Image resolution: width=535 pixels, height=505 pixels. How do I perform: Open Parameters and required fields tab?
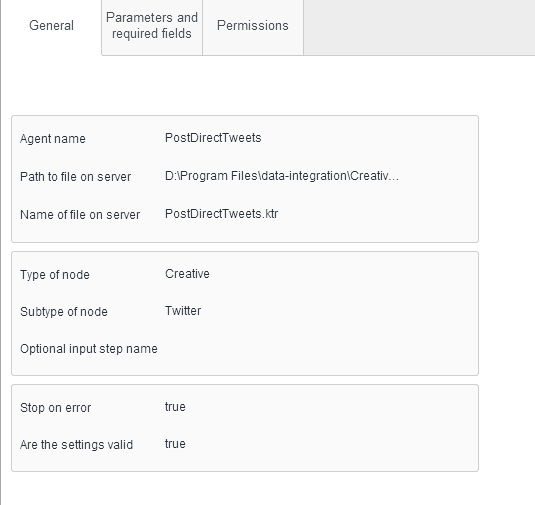(x=152, y=26)
